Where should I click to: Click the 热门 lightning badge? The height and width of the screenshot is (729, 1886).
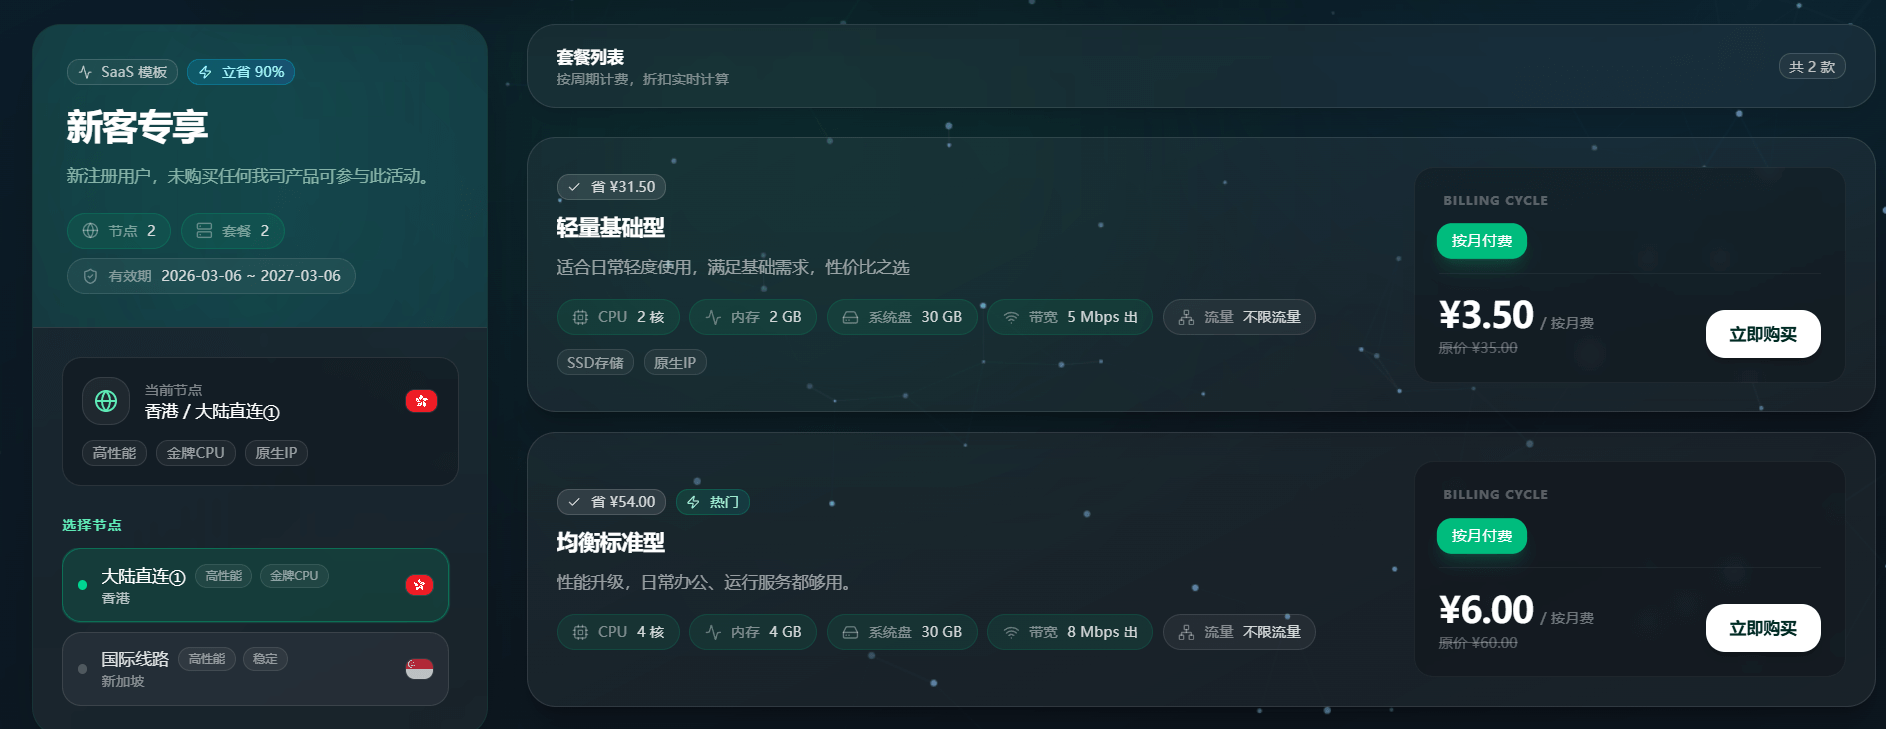tap(713, 502)
